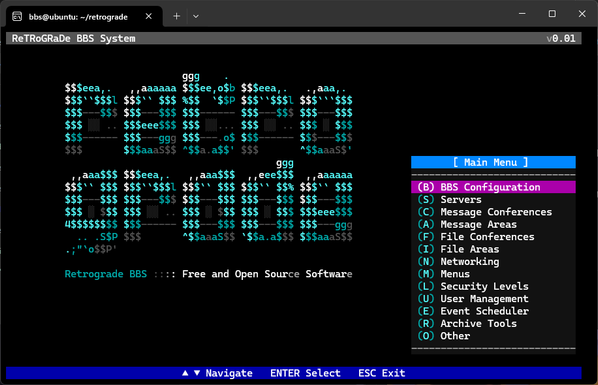Image resolution: width=598 pixels, height=385 pixels.
Task: Choose the Networking option
Action: [493, 261]
